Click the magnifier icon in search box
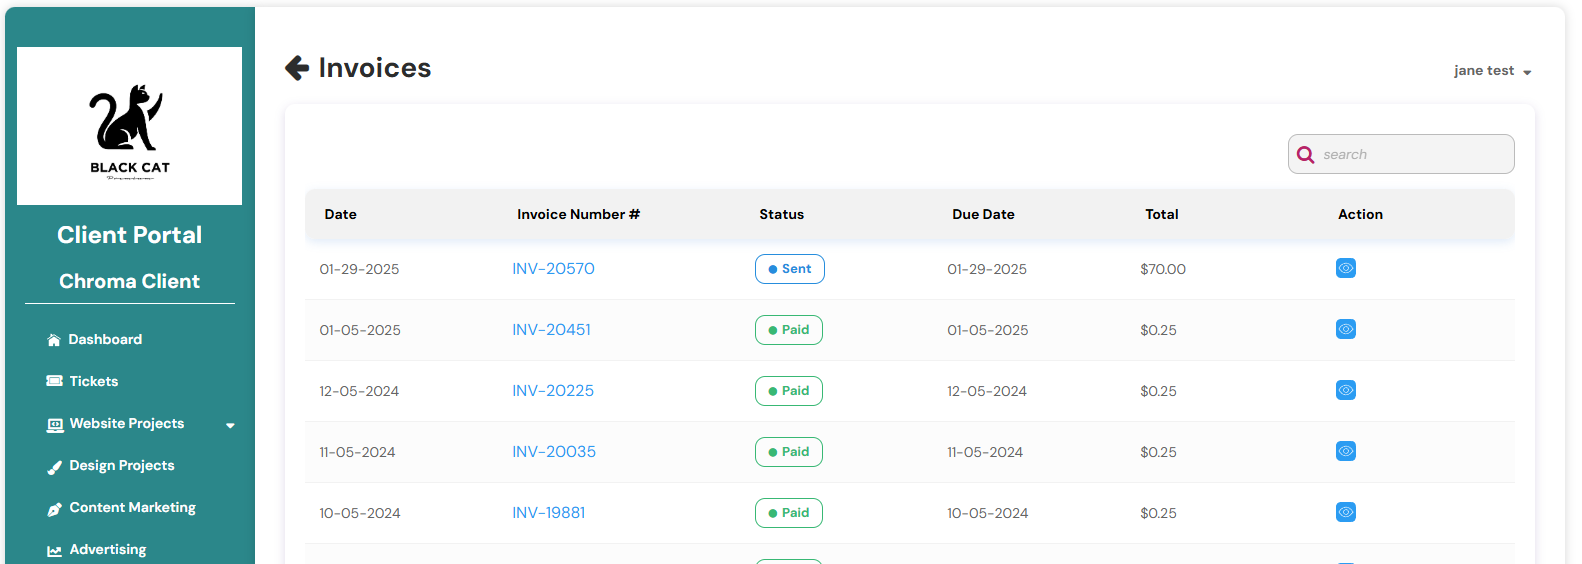Image resolution: width=1582 pixels, height=564 pixels. pyautogui.click(x=1305, y=155)
